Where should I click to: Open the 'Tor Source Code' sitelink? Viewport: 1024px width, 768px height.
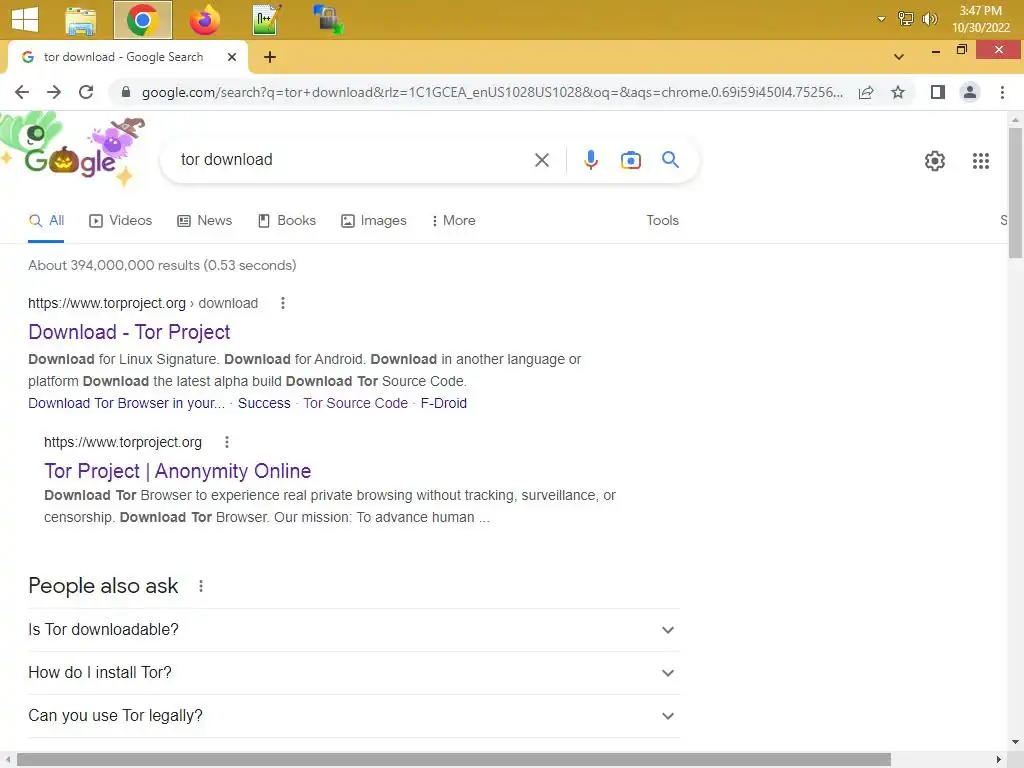(355, 404)
